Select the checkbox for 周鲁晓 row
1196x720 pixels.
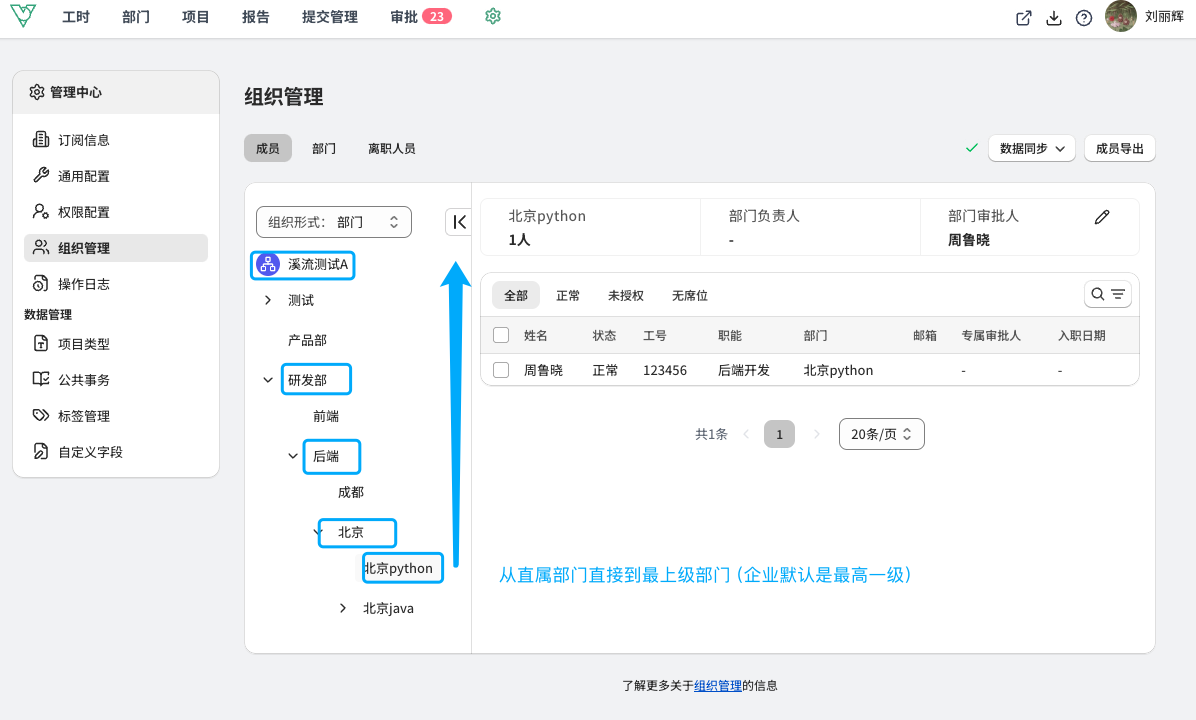point(501,370)
